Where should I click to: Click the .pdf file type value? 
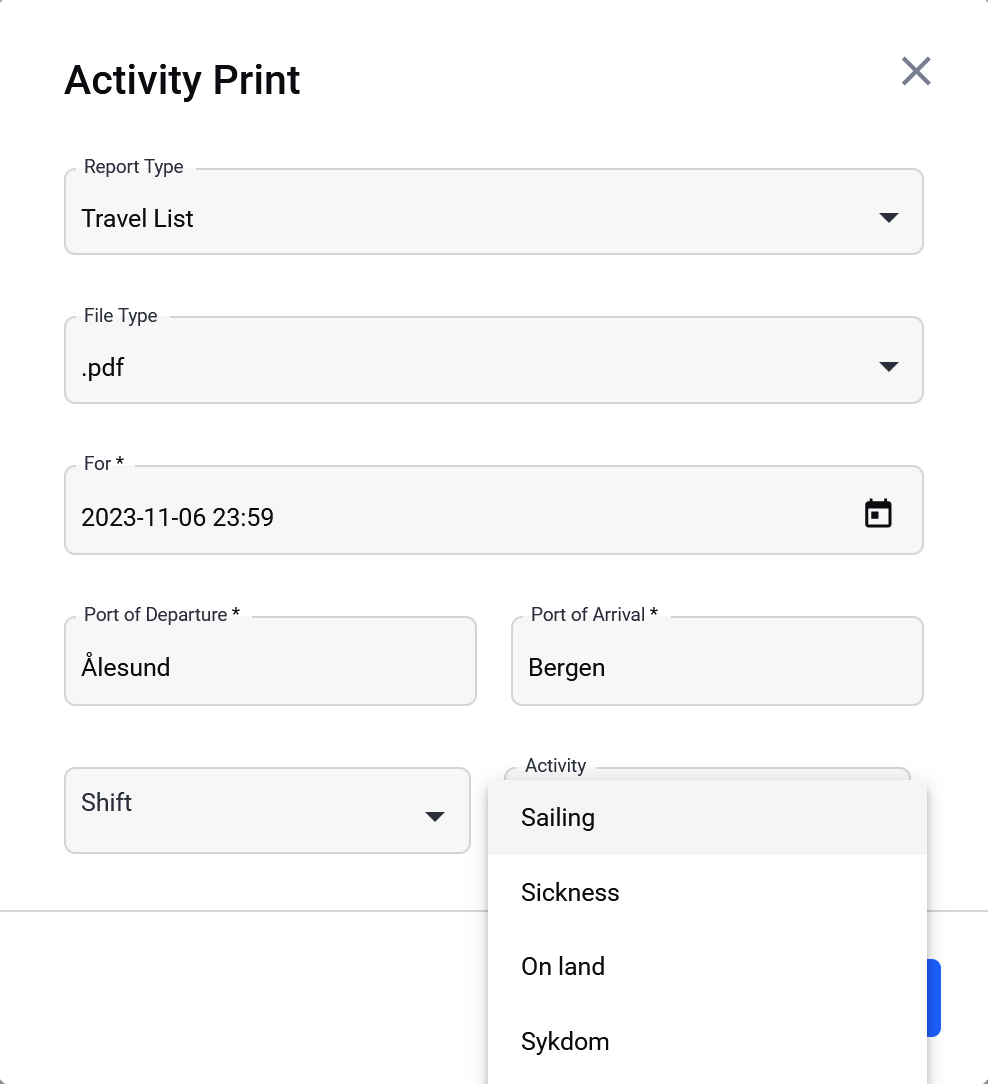[x=102, y=367]
